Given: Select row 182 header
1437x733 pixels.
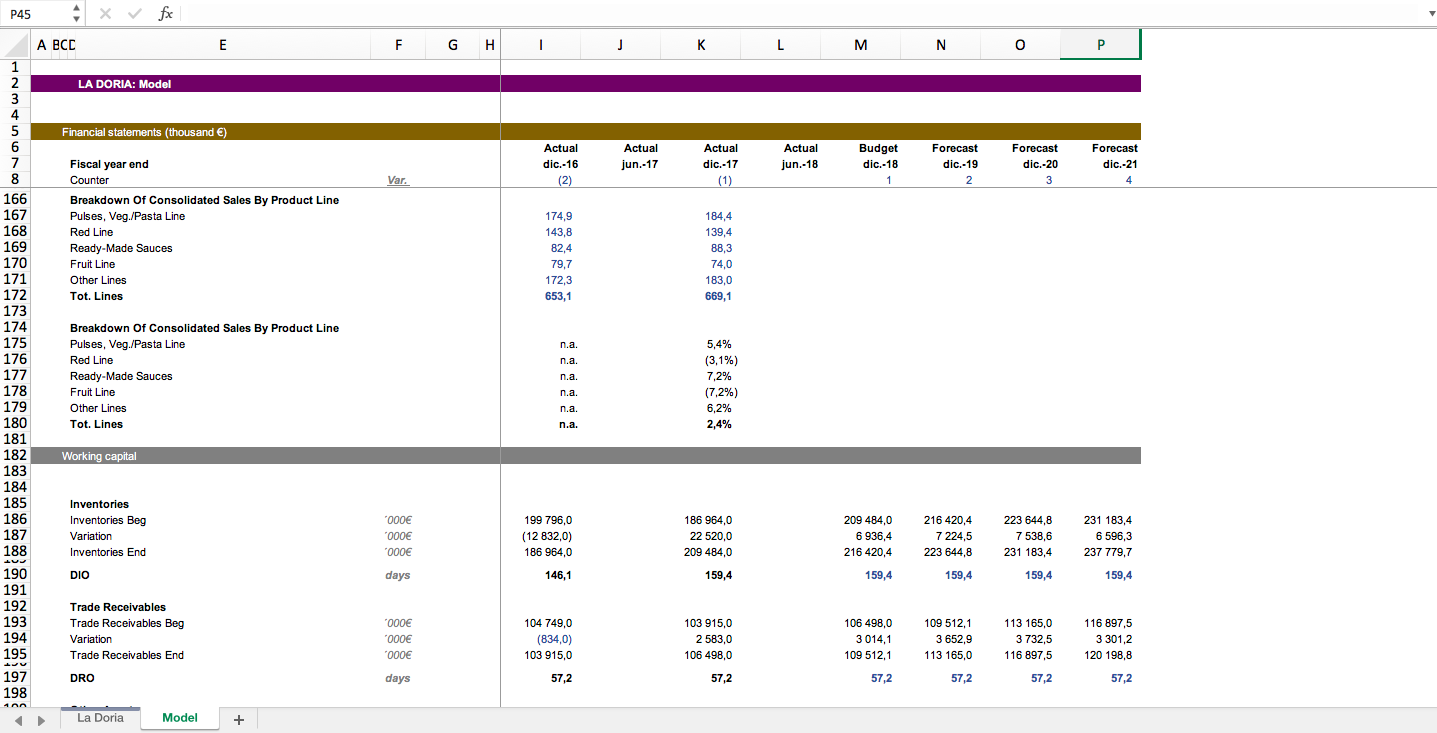Looking at the screenshot, I should point(15,456).
